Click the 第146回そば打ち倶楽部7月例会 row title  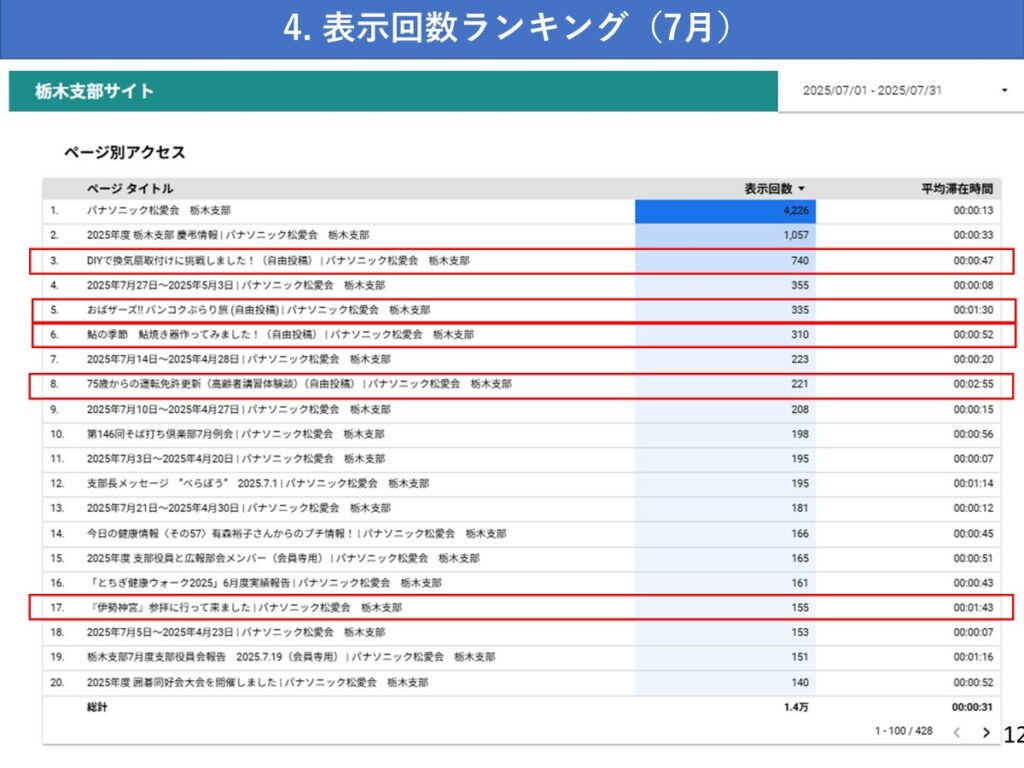coord(235,434)
